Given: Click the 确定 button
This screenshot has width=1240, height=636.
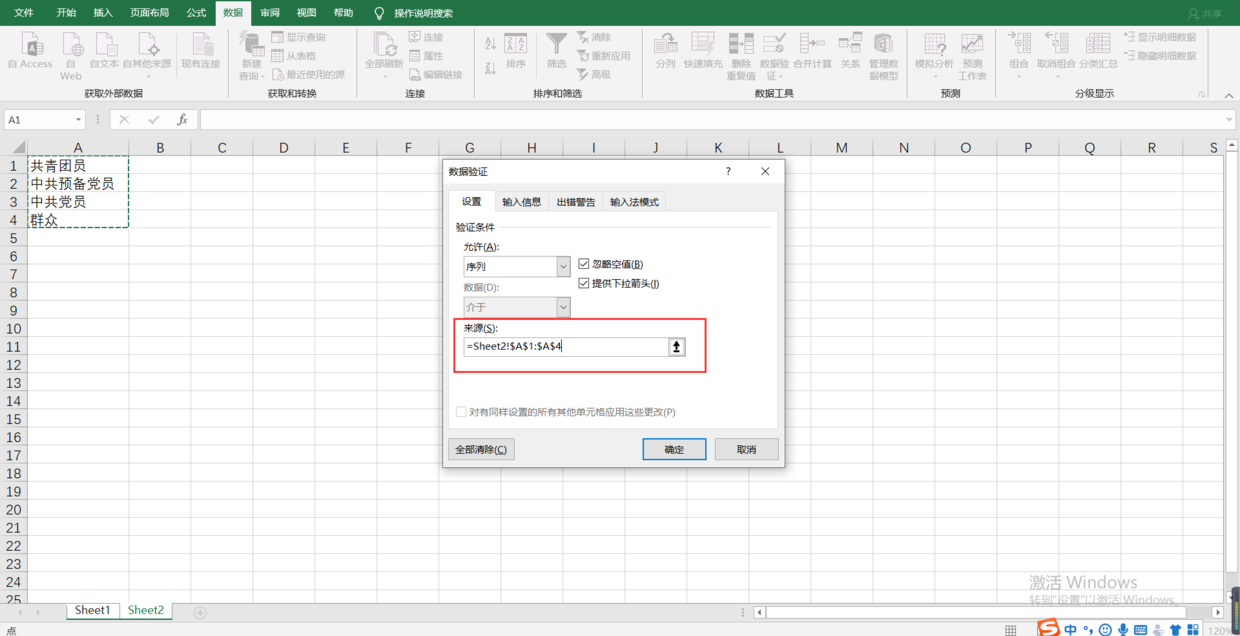Looking at the screenshot, I should [674, 449].
